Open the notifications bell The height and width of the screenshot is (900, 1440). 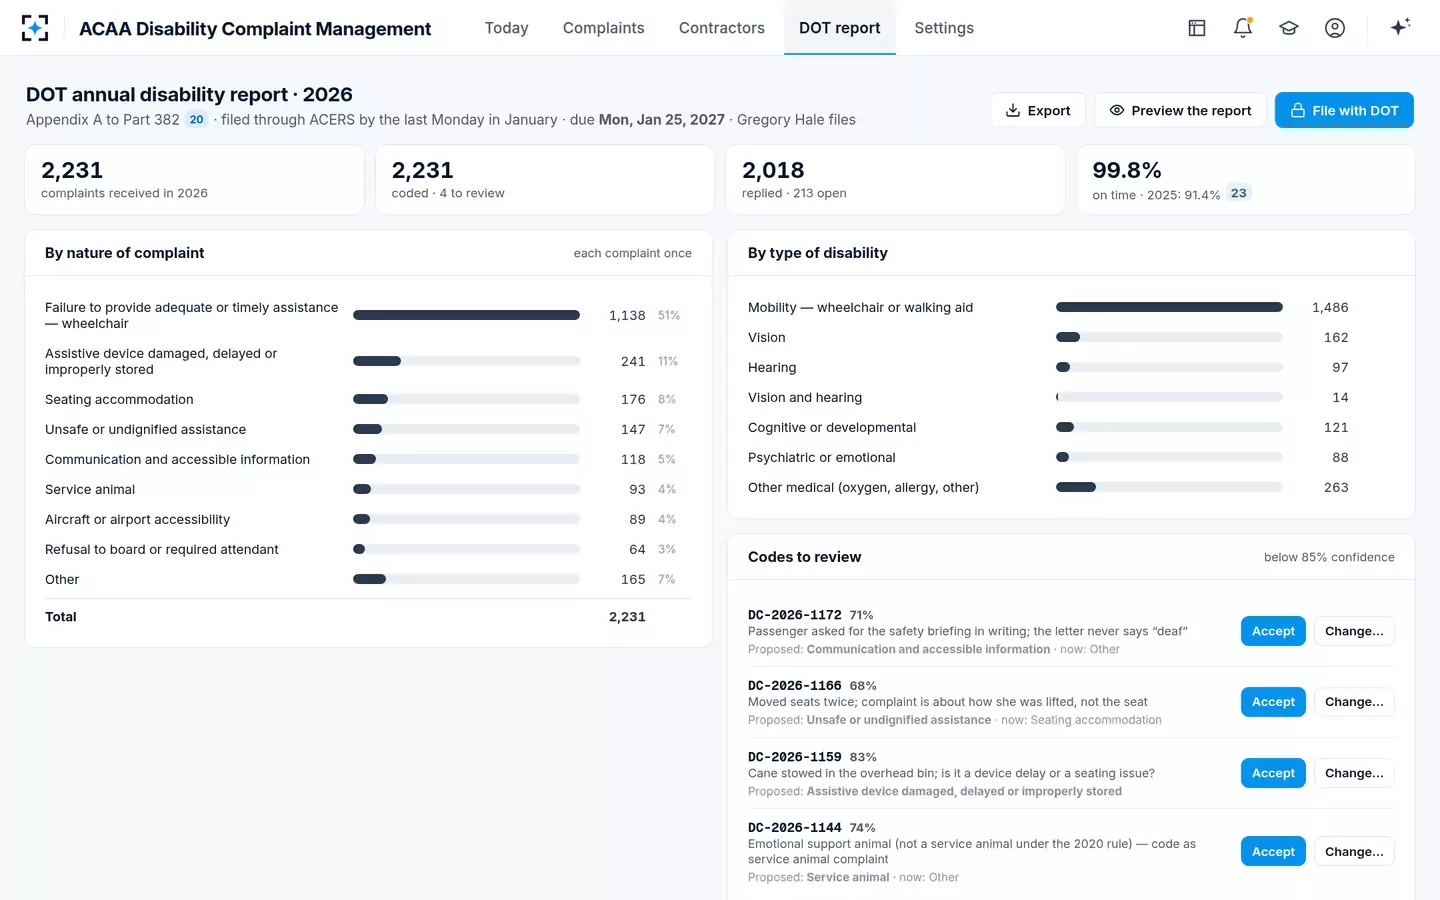pyautogui.click(x=1243, y=28)
